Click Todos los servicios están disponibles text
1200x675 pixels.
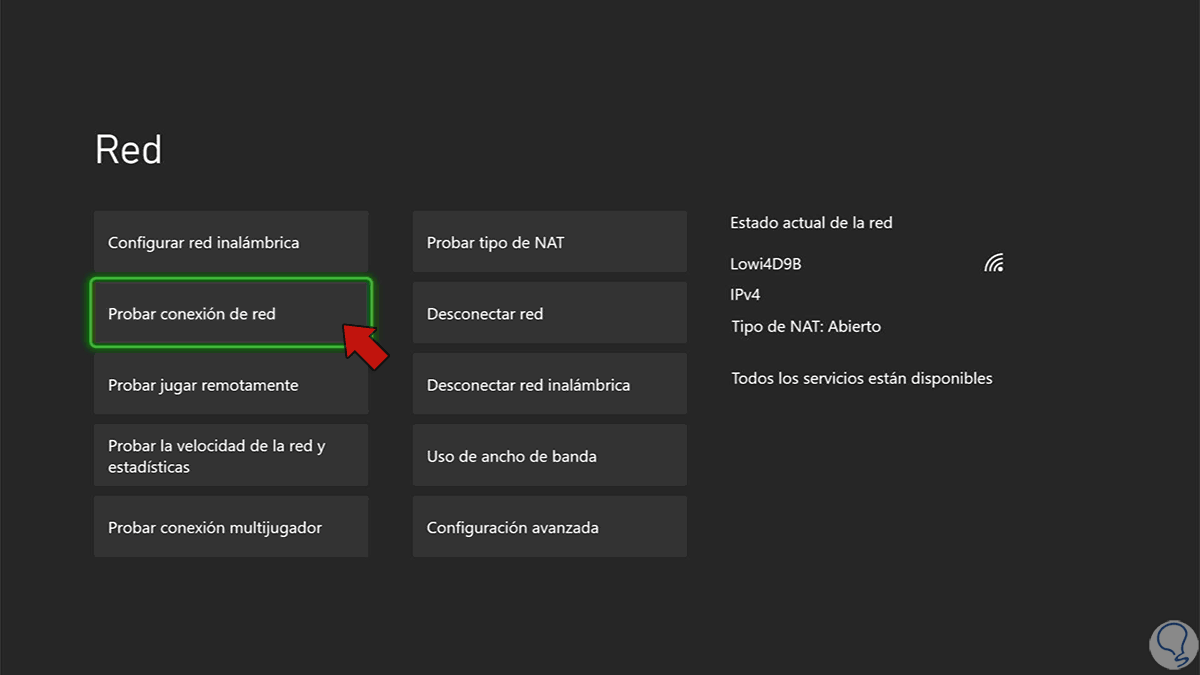click(x=862, y=378)
